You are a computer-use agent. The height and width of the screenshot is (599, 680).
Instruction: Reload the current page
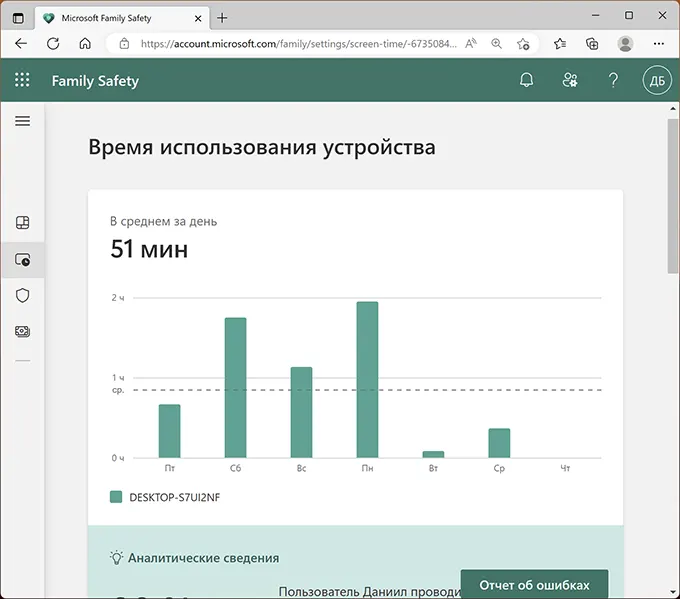click(x=53, y=43)
